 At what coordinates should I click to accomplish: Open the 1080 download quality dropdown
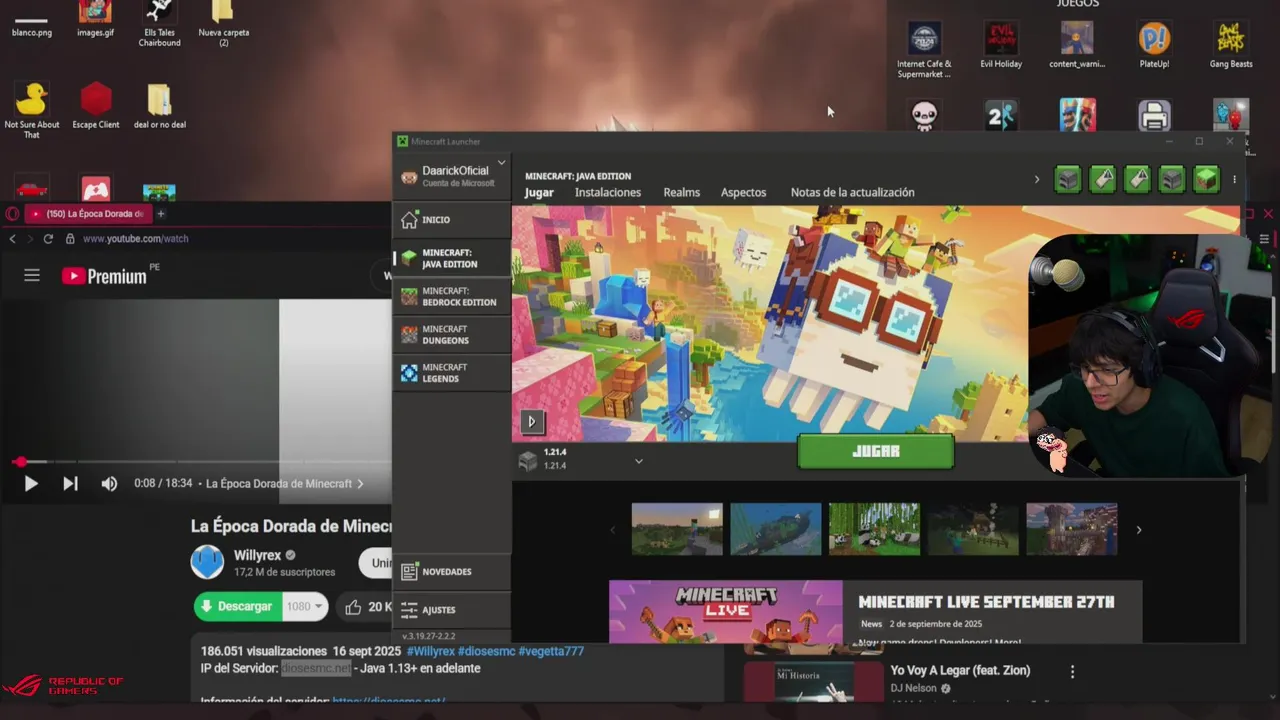tap(305, 606)
